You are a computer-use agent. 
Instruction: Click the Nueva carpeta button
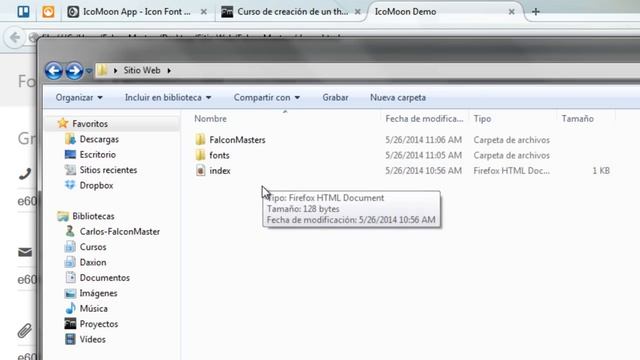398,98
